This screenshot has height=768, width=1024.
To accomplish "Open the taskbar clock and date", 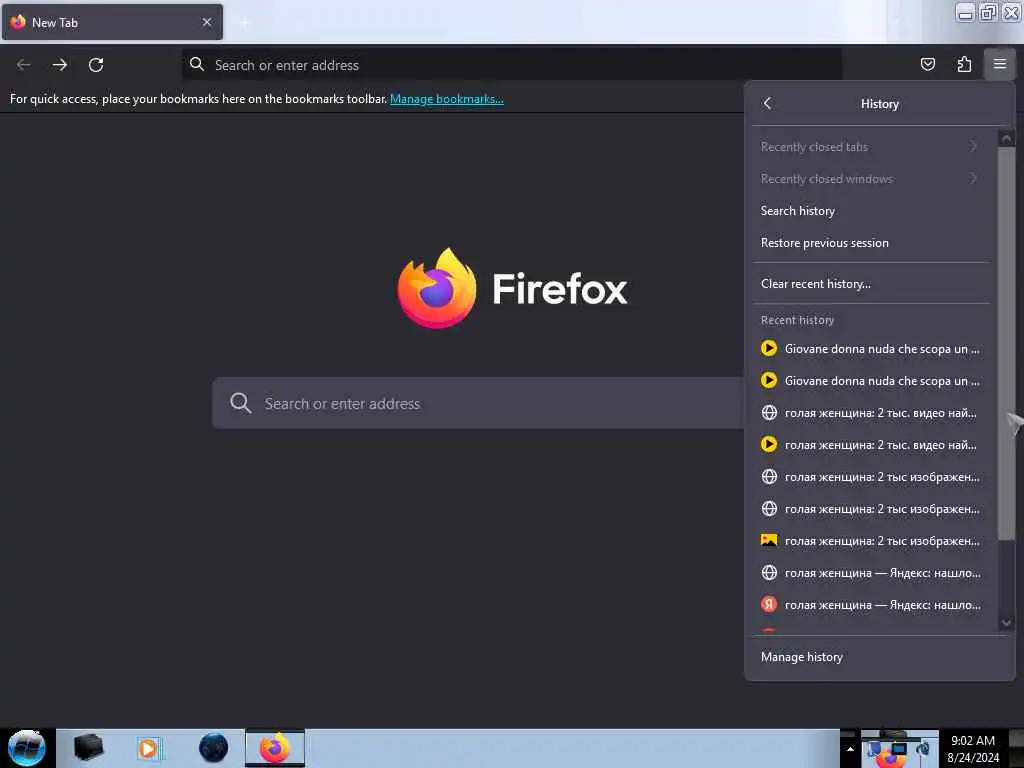I will (972, 749).
